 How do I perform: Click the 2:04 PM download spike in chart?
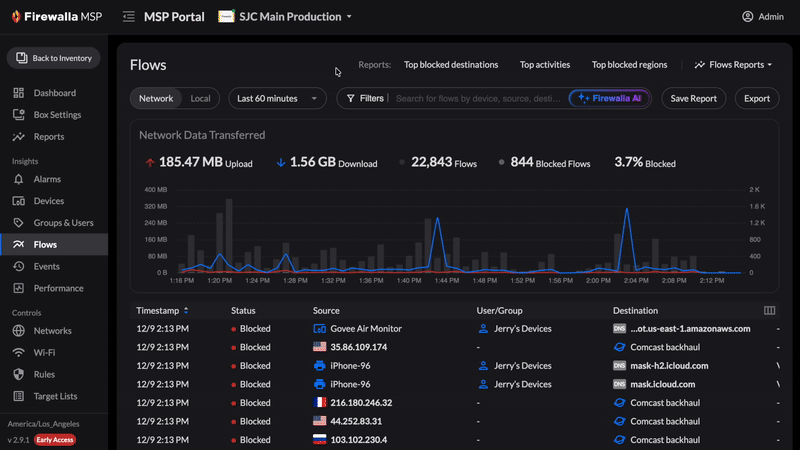click(627, 212)
